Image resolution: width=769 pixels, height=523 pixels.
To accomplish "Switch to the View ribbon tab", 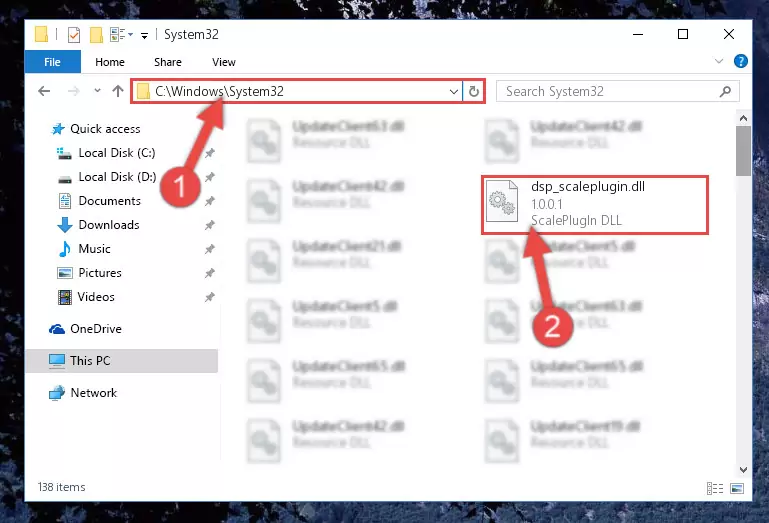I will [x=224, y=62].
